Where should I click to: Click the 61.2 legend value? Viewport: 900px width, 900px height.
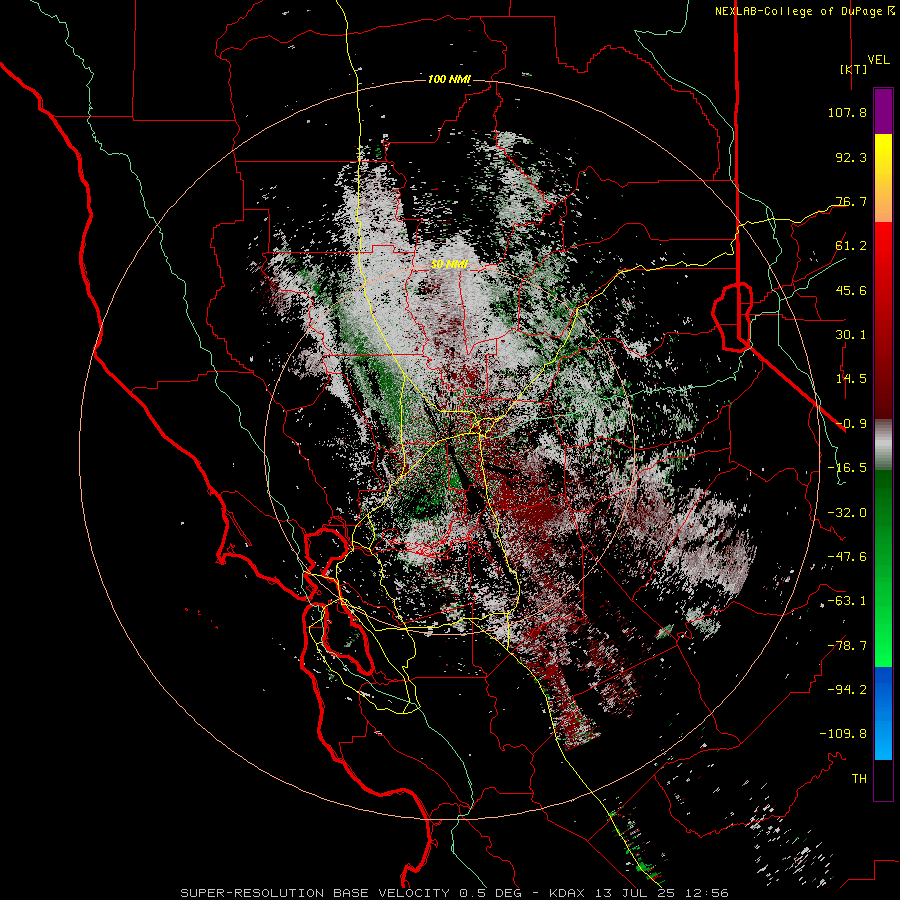click(x=851, y=246)
